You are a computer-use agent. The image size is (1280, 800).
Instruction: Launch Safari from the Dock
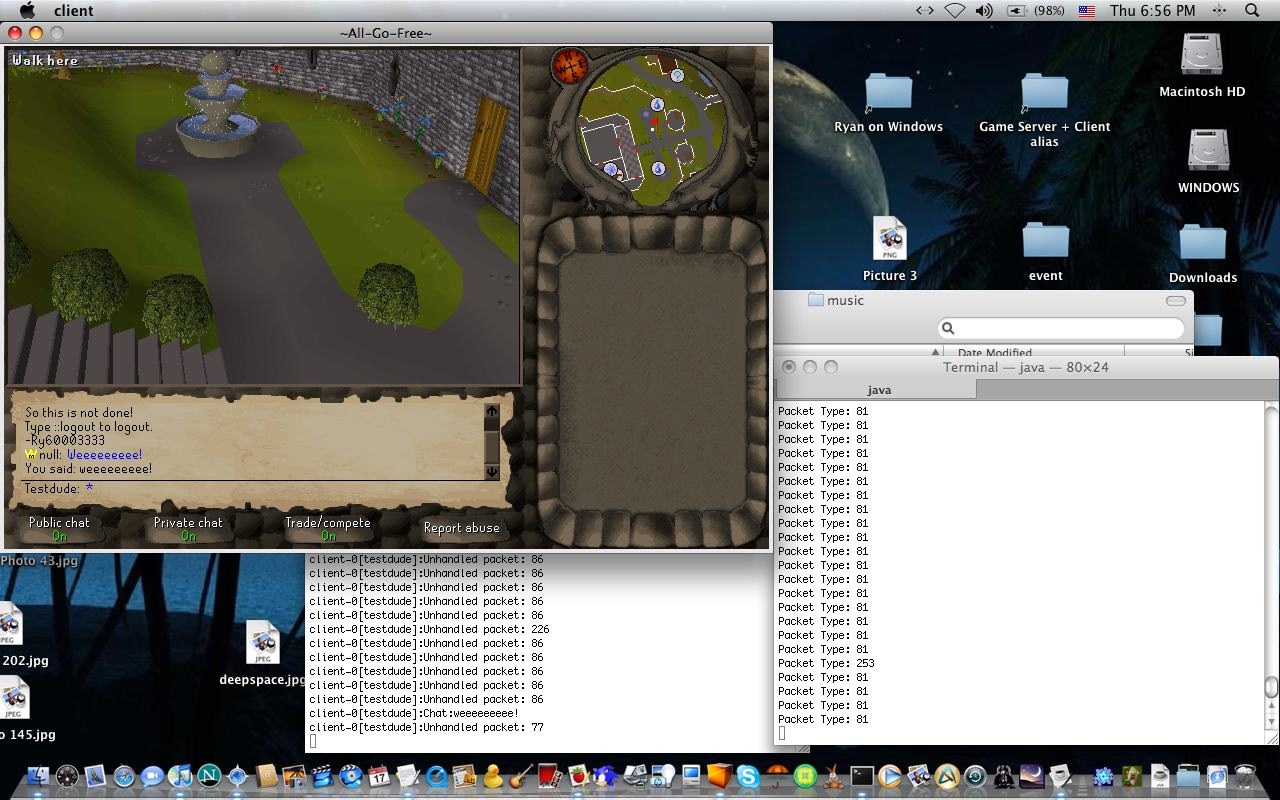click(124, 776)
